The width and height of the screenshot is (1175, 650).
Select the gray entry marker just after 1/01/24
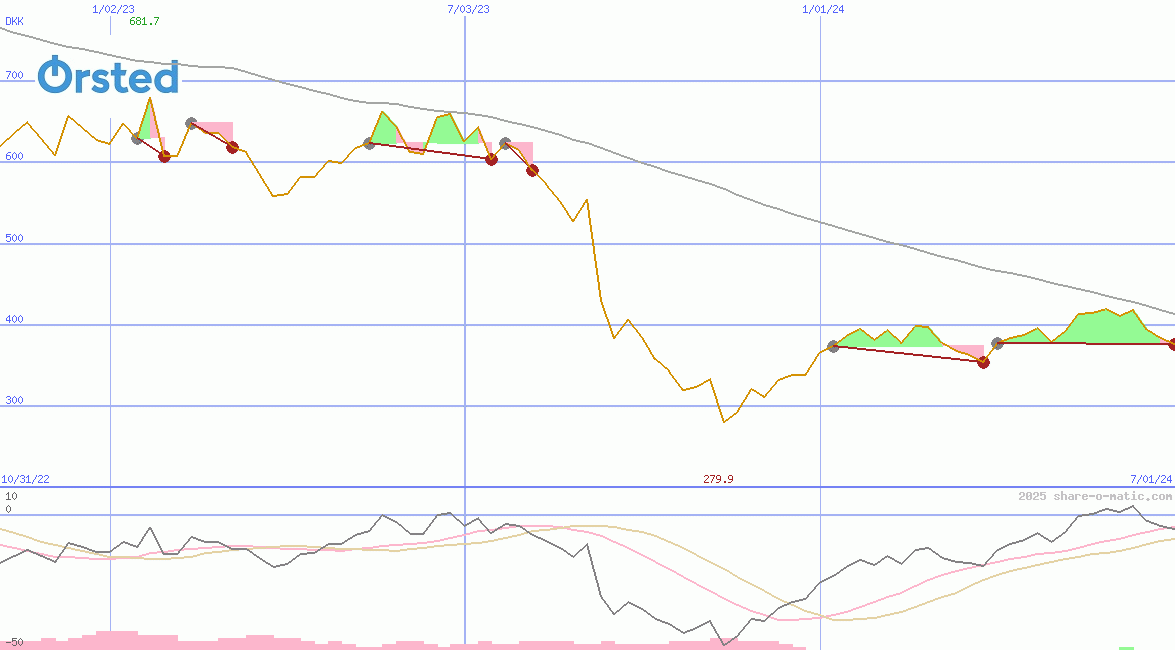(833, 346)
